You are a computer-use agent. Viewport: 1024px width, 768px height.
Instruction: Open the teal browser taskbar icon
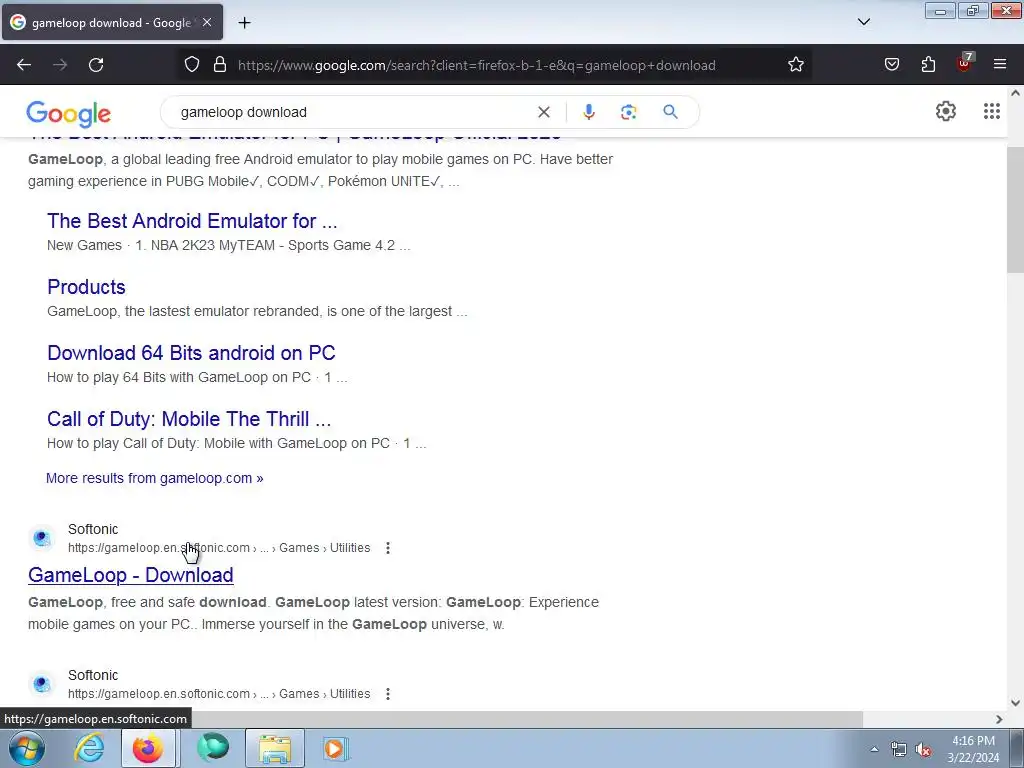pyautogui.click(x=213, y=748)
